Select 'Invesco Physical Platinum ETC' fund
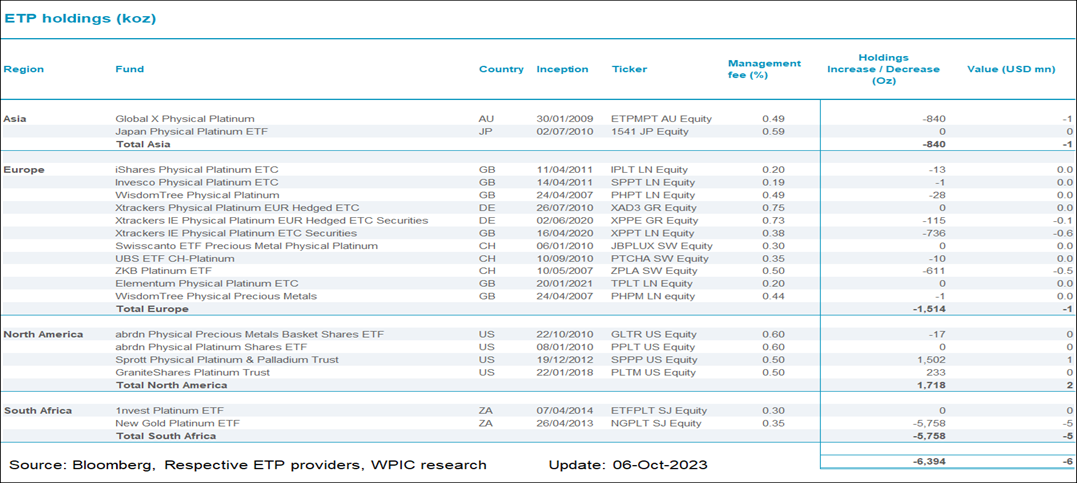 click(x=196, y=182)
